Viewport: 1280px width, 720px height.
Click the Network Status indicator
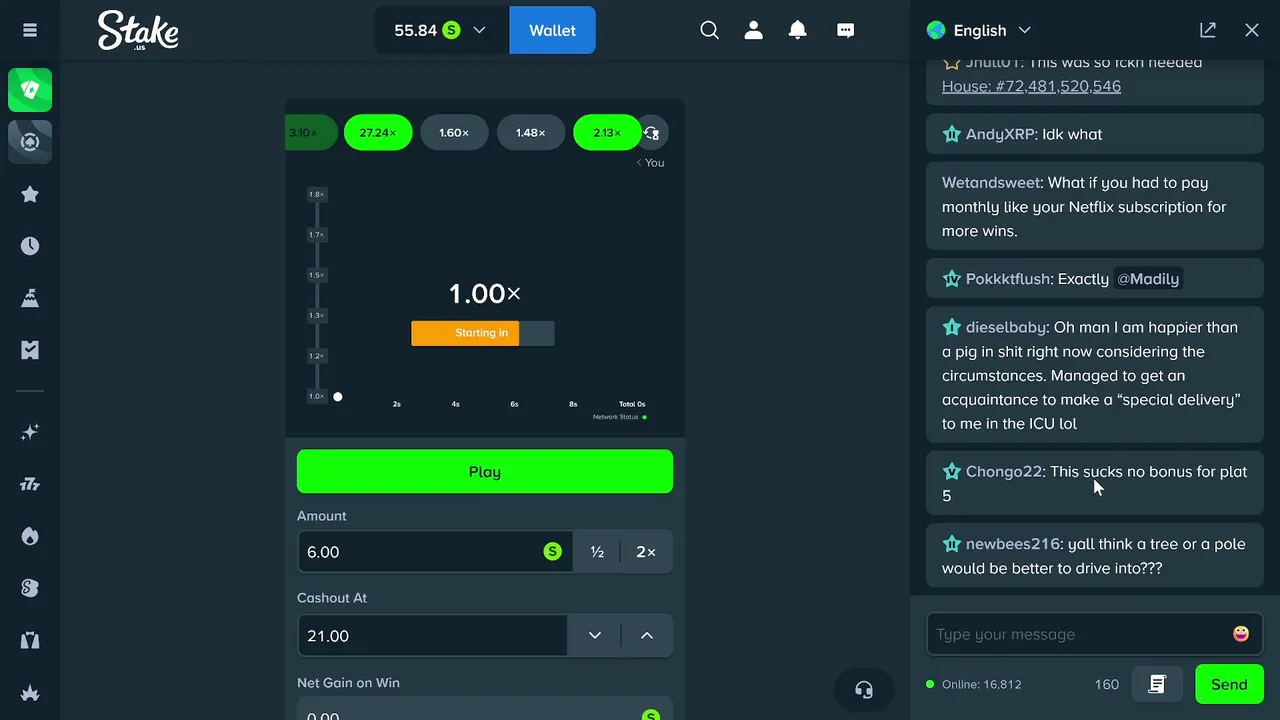click(619, 417)
